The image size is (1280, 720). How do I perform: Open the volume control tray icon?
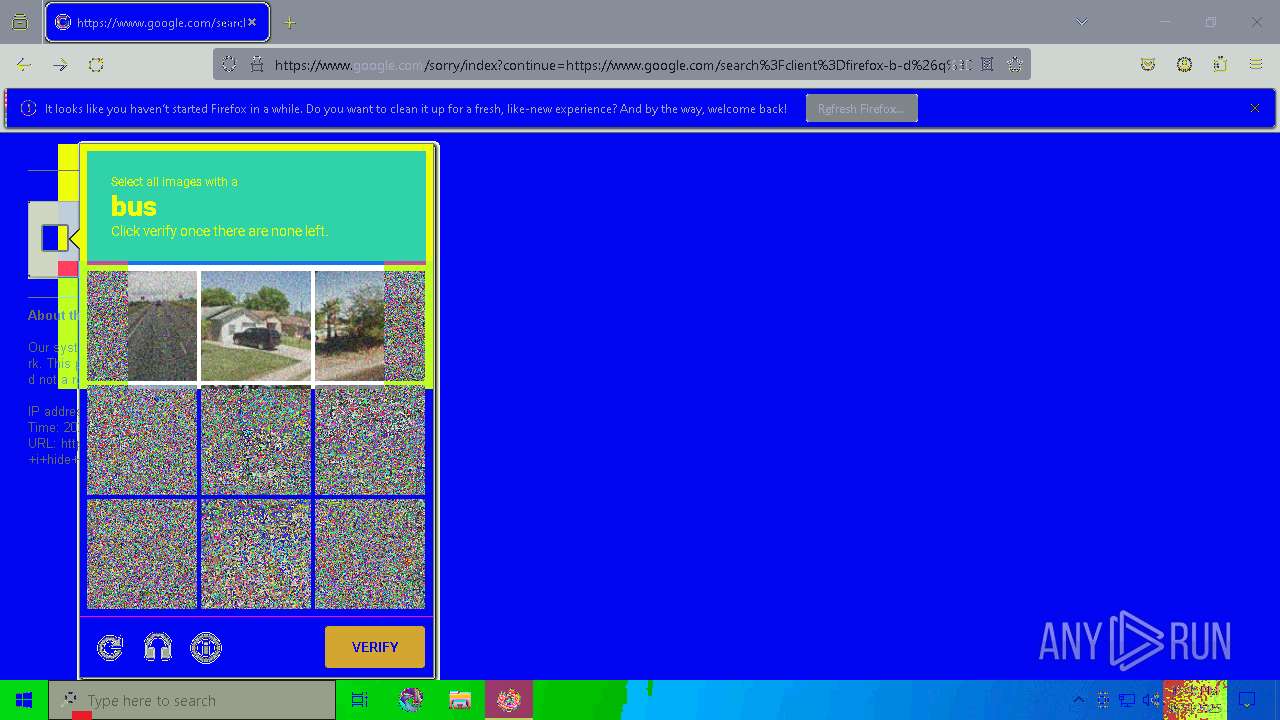1151,700
